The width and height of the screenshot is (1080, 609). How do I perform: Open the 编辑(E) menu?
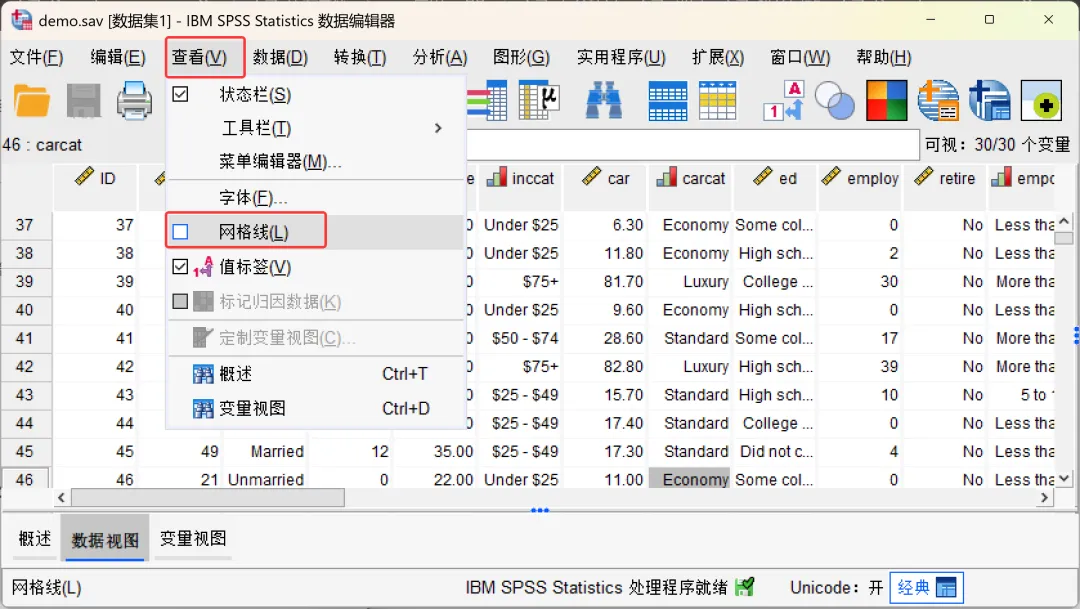(118, 57)
